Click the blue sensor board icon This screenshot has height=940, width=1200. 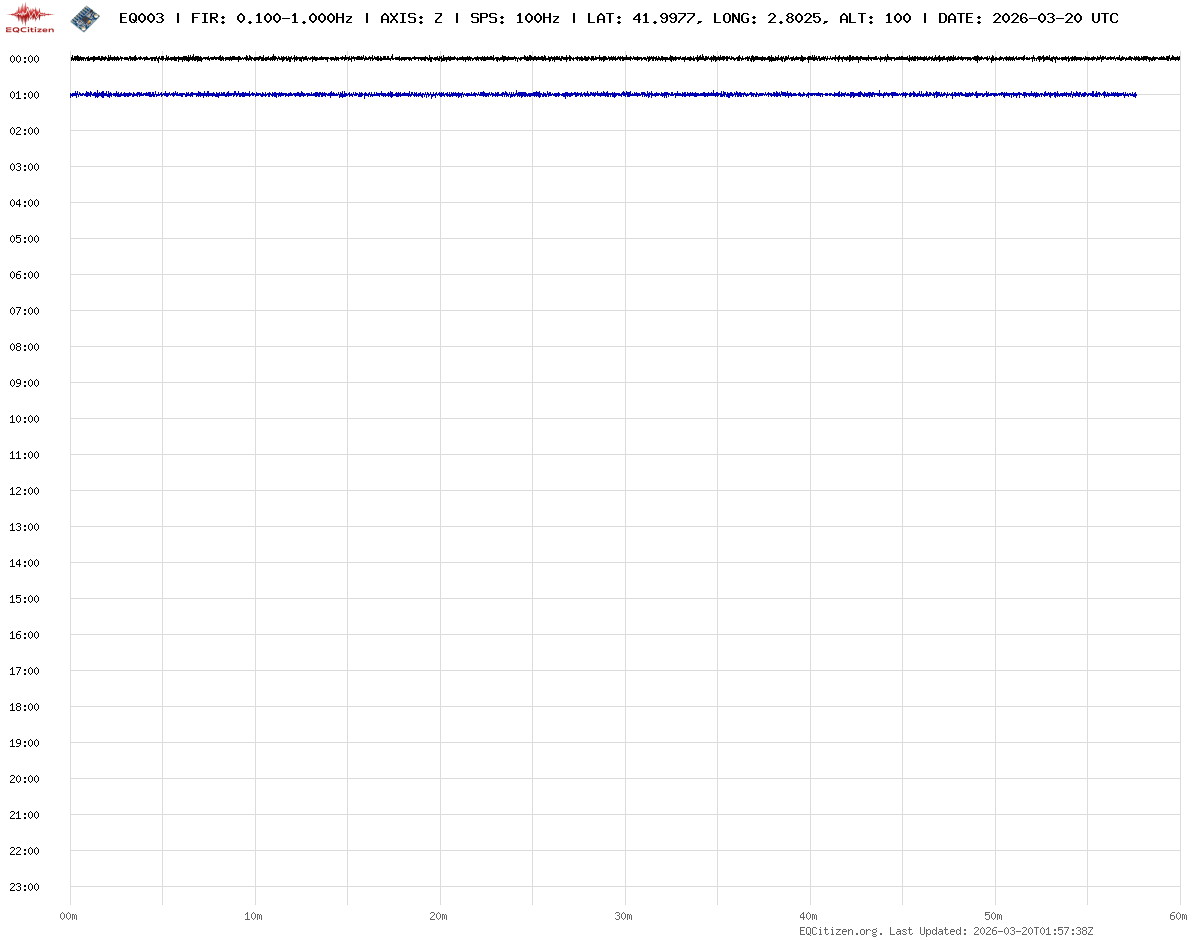click(85, 17)
